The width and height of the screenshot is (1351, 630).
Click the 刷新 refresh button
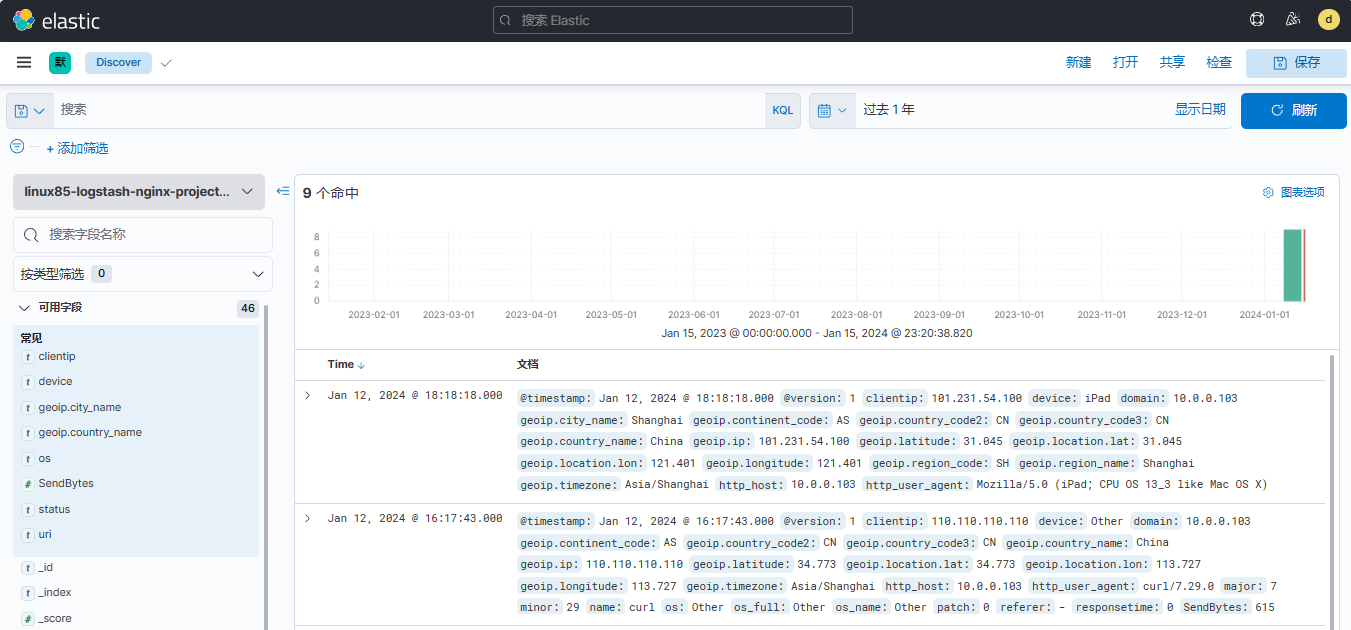[1295, 110]
